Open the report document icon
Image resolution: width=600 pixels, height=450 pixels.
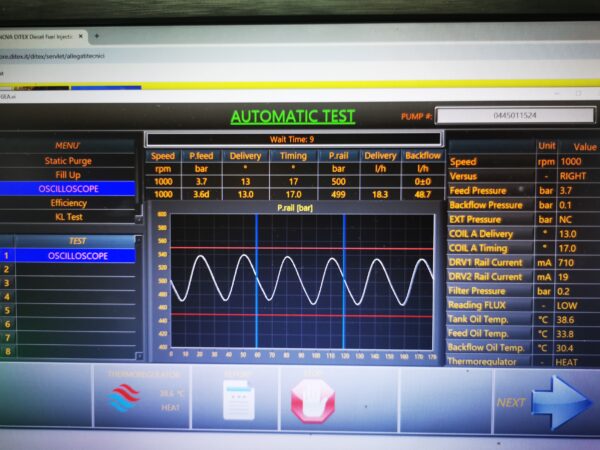tap(238, 401)
